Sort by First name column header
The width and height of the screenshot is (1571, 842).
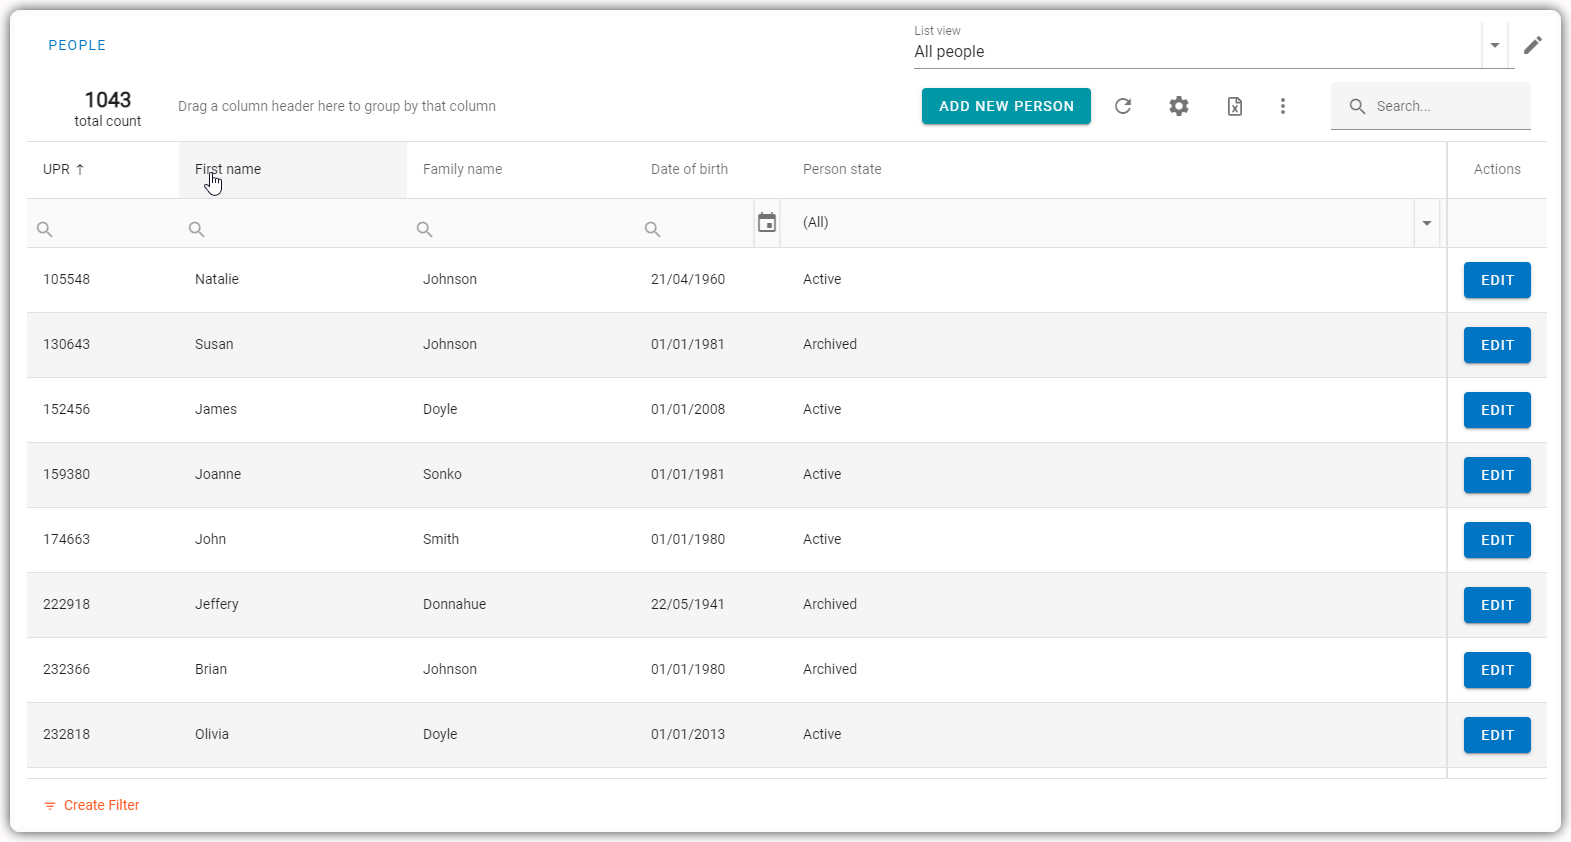pos(293,170)
